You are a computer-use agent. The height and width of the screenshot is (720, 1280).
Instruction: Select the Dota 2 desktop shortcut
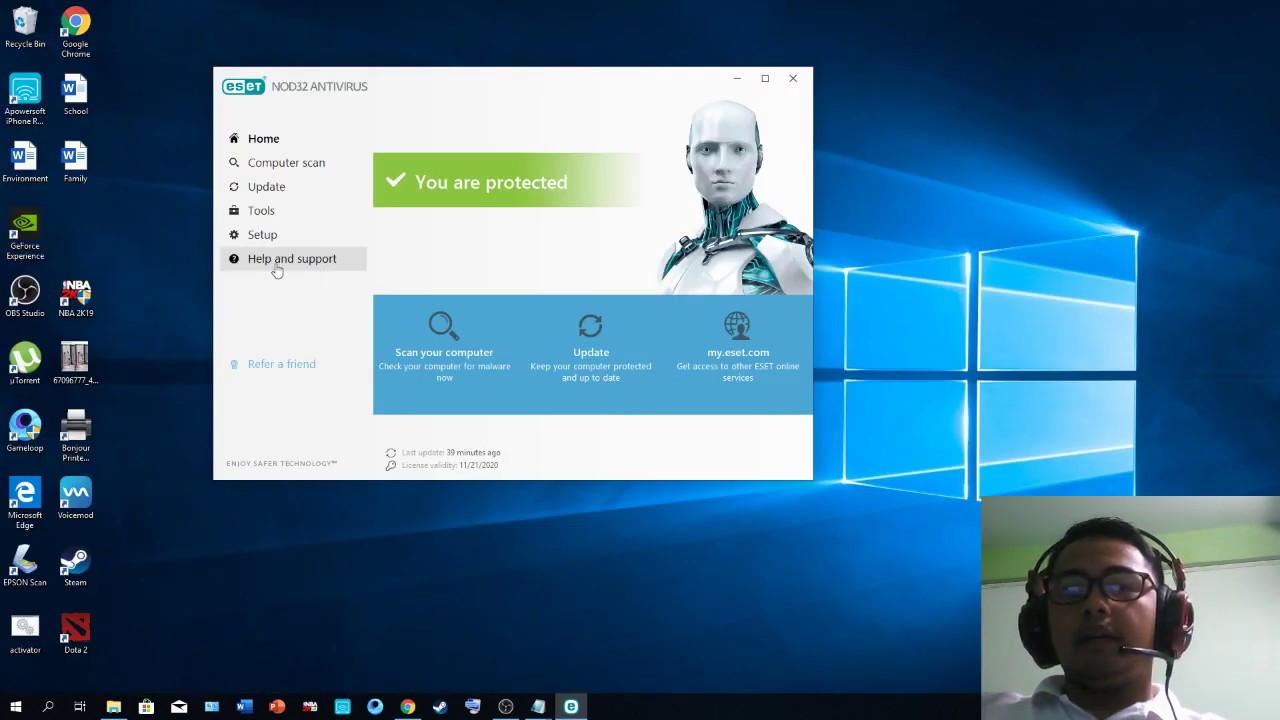click(x=75, y=633)
